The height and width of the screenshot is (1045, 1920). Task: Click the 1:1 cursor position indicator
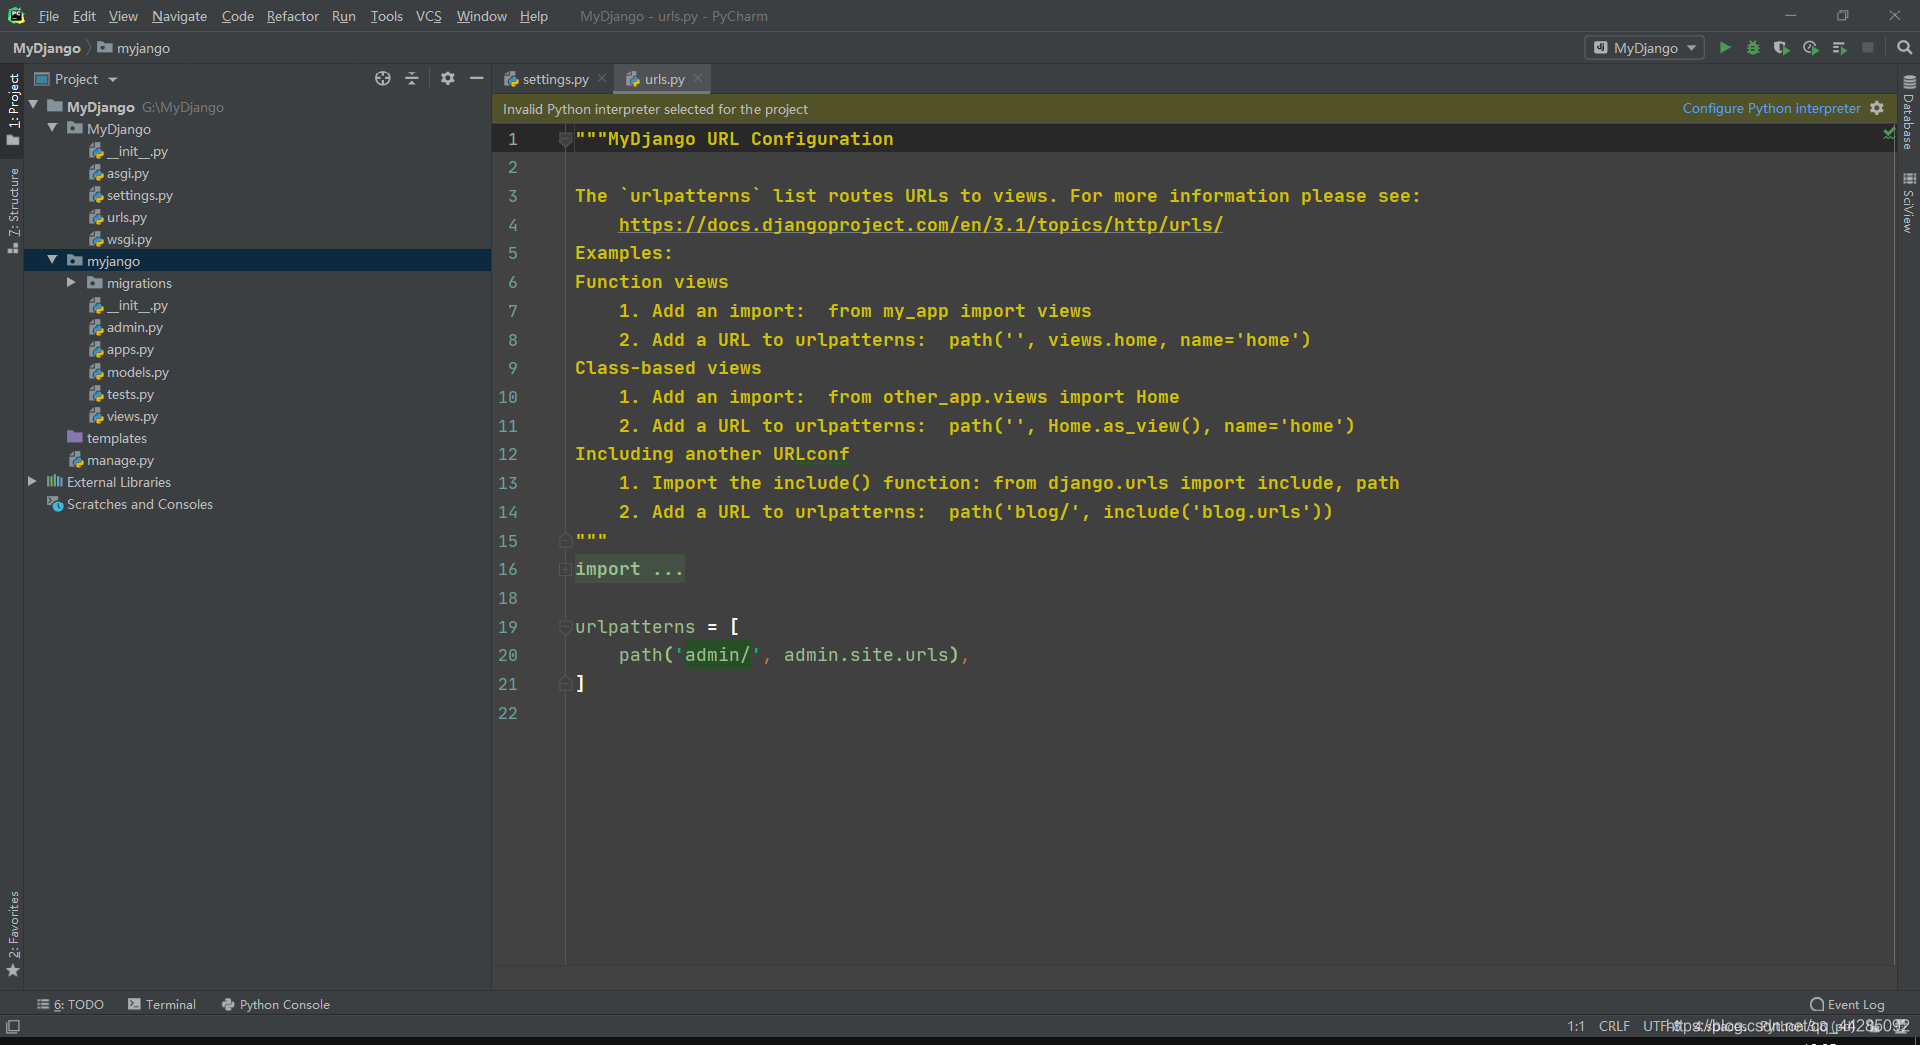click(1576, 1026)
